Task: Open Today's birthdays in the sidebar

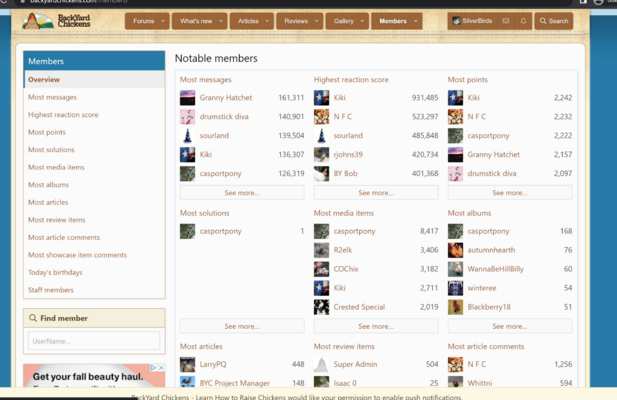Action: click(55, 272)
